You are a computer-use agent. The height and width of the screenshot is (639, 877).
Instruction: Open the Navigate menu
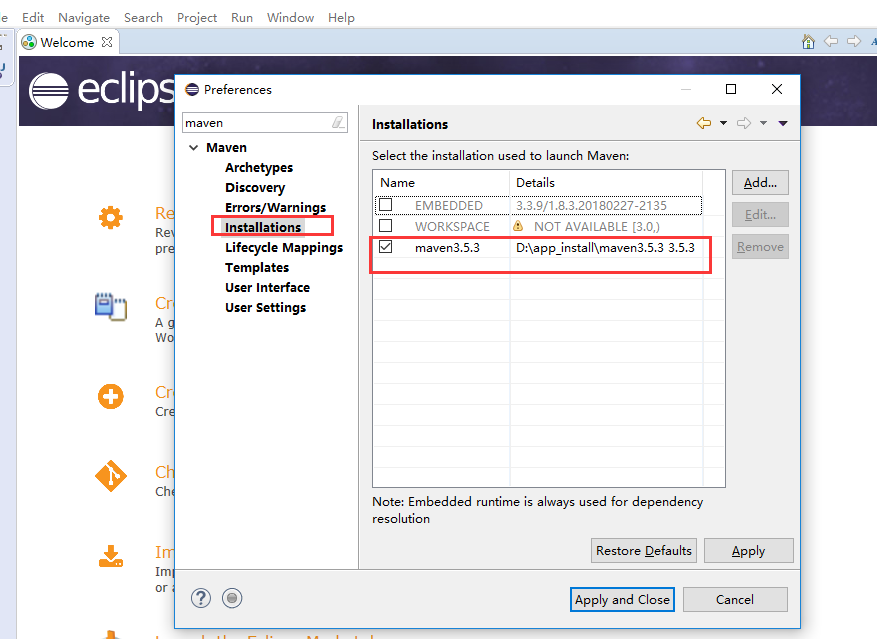point(84,17)
